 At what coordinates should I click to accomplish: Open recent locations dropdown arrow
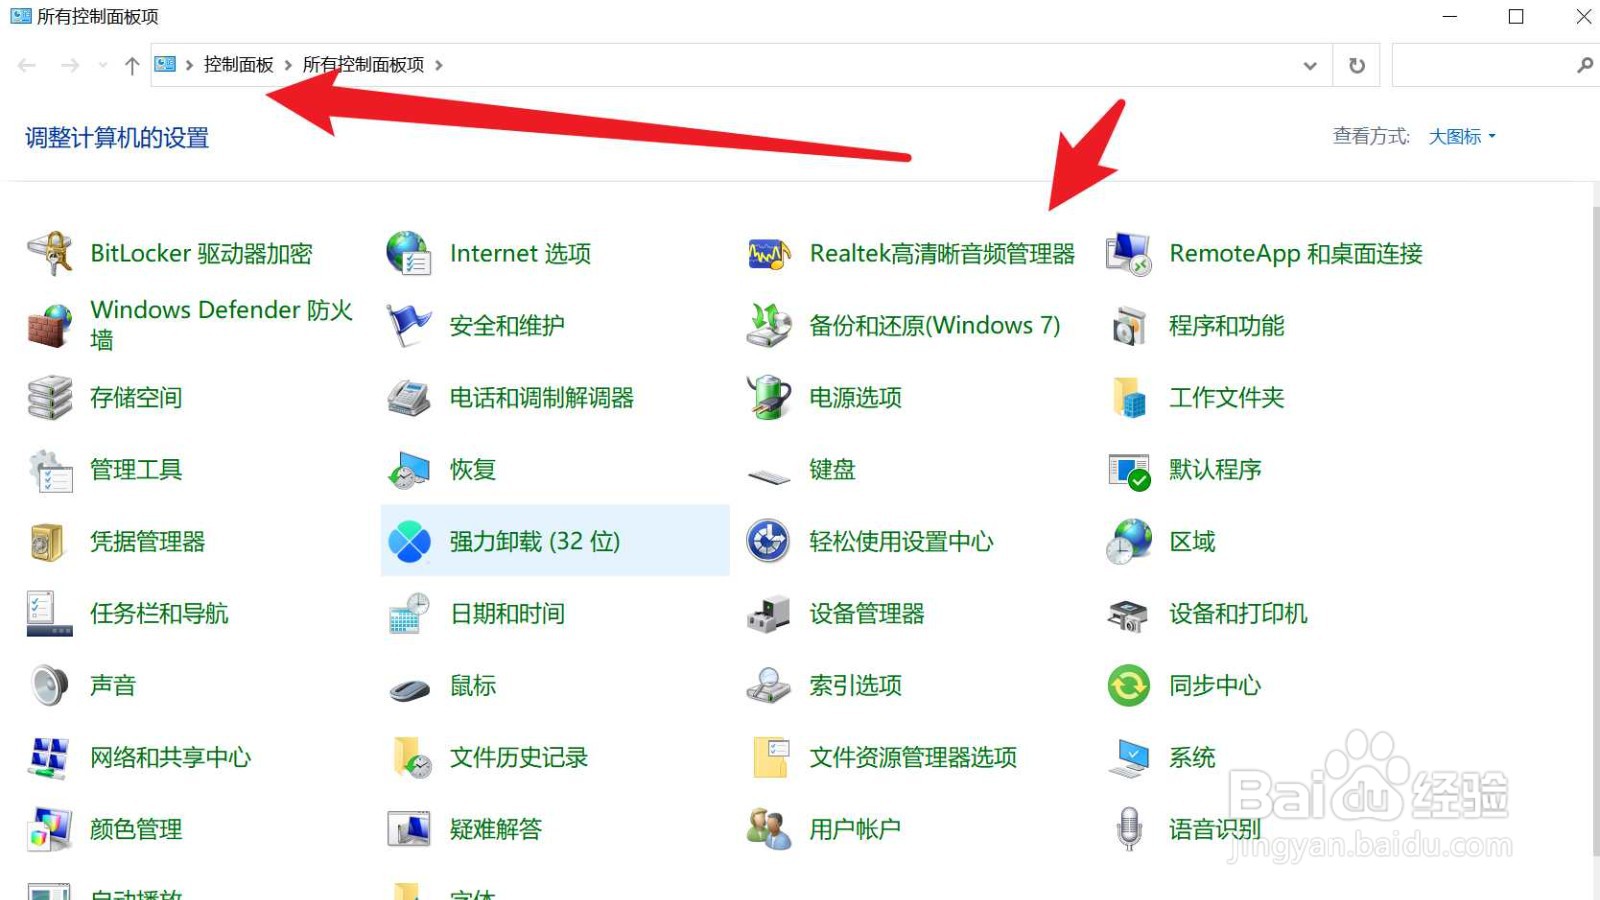(103, 65)
